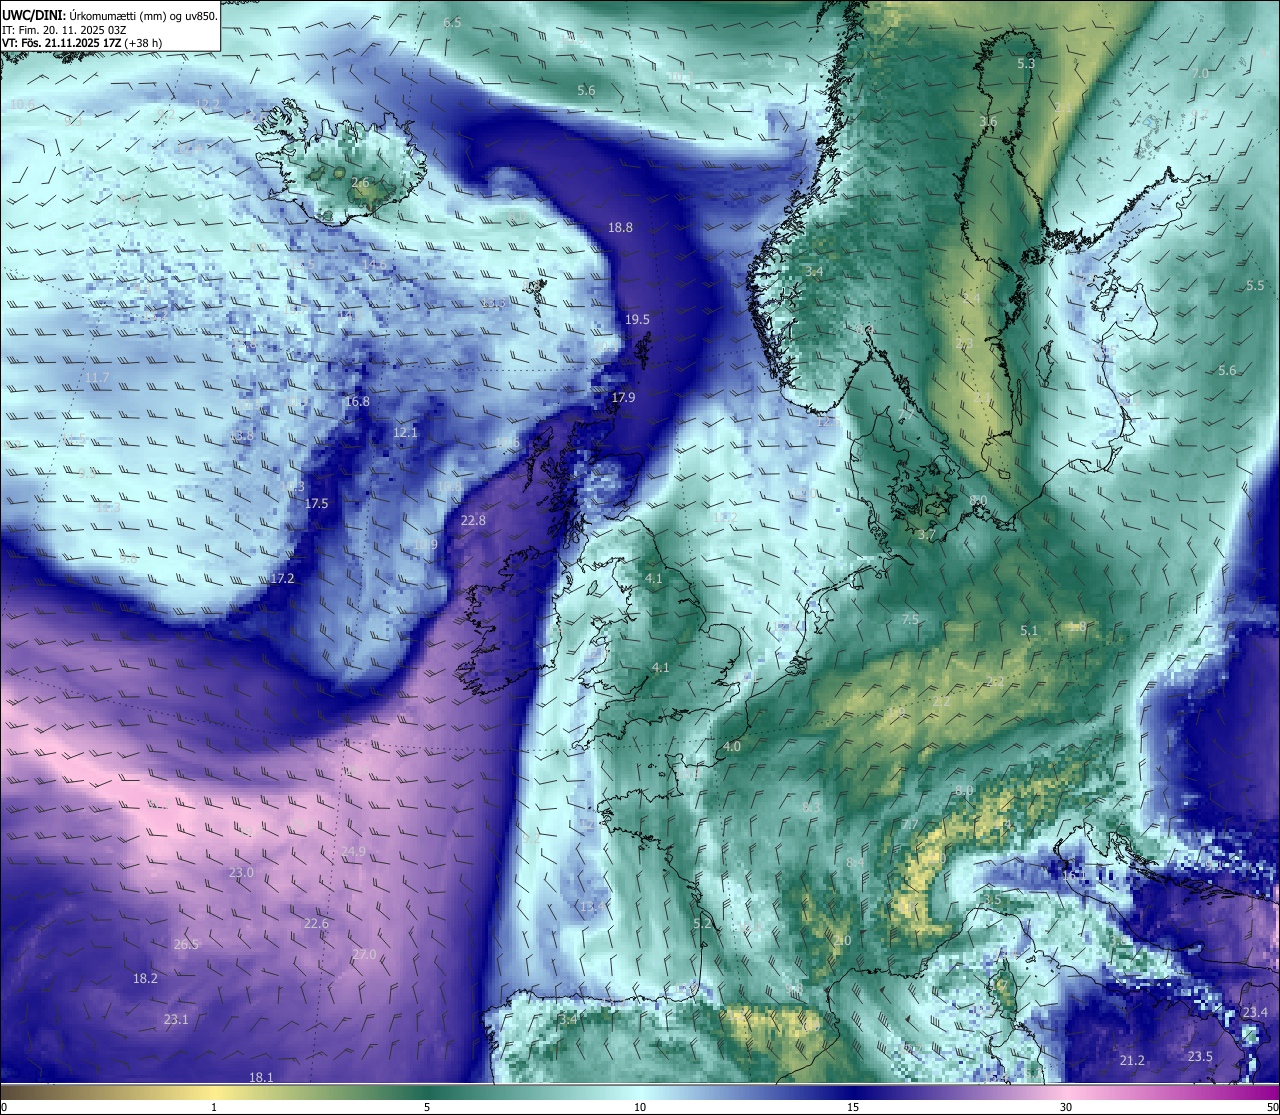Click the color bar's 50 label
Screen dimensions: 1280x1115
click(x=1272, y=1107)
